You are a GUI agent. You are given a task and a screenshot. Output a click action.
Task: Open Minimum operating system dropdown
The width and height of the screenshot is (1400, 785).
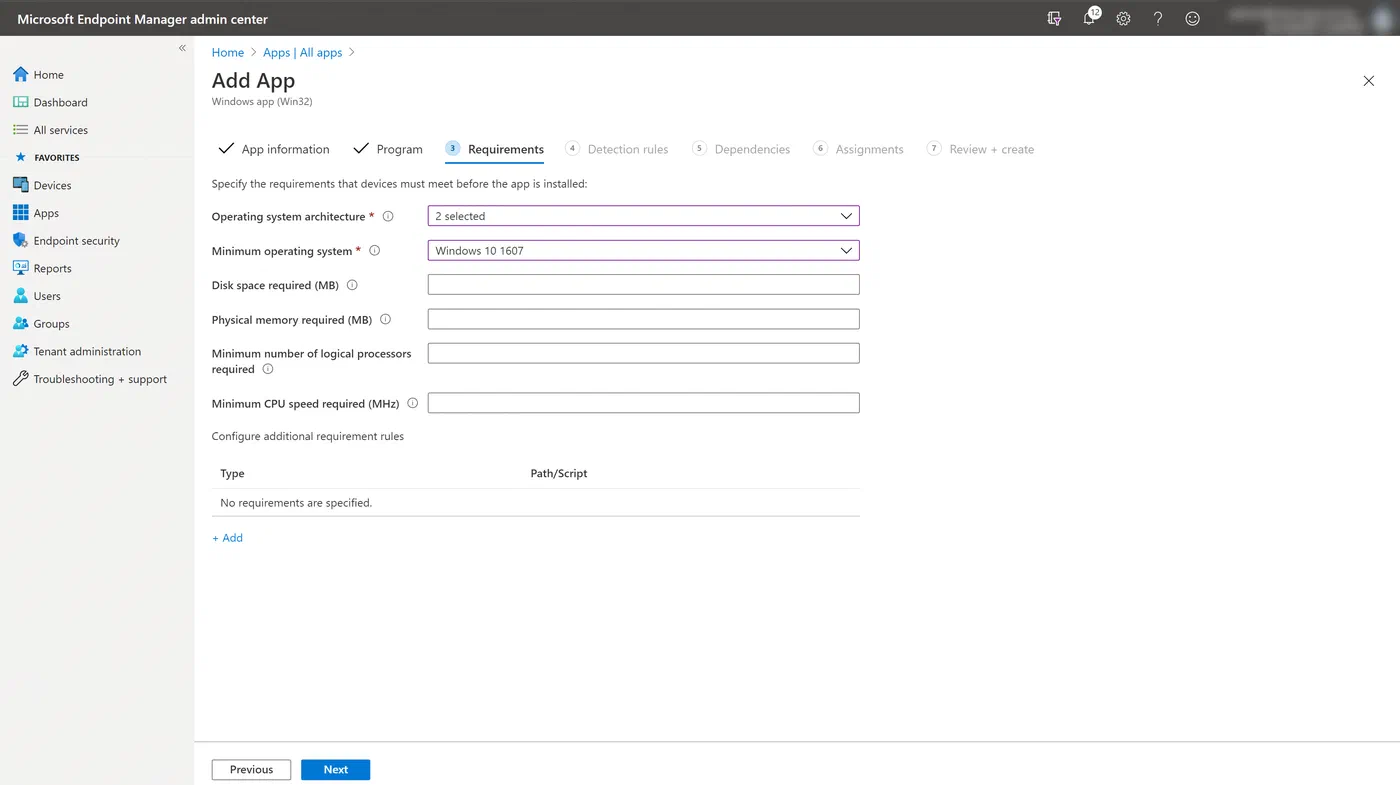(x=643, y=251)
